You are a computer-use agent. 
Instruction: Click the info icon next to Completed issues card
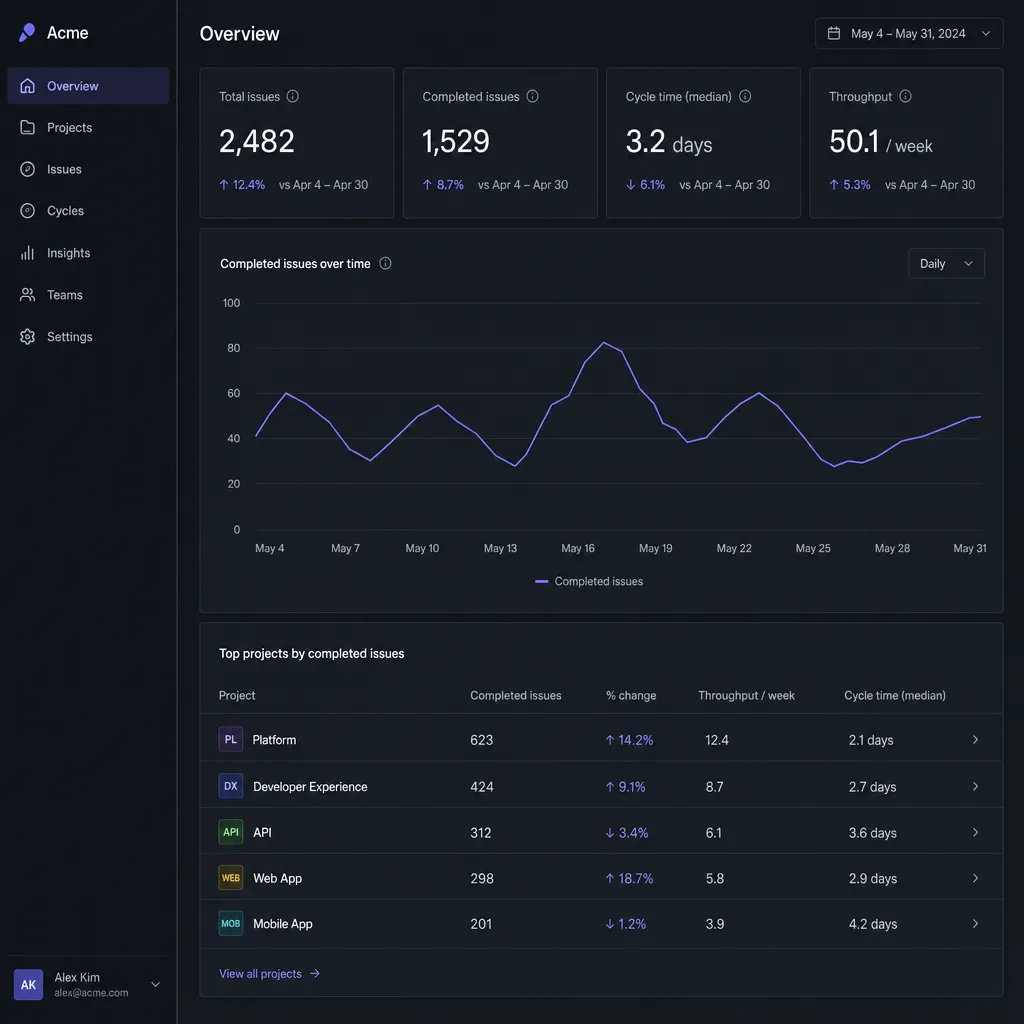tap(532, 96)
